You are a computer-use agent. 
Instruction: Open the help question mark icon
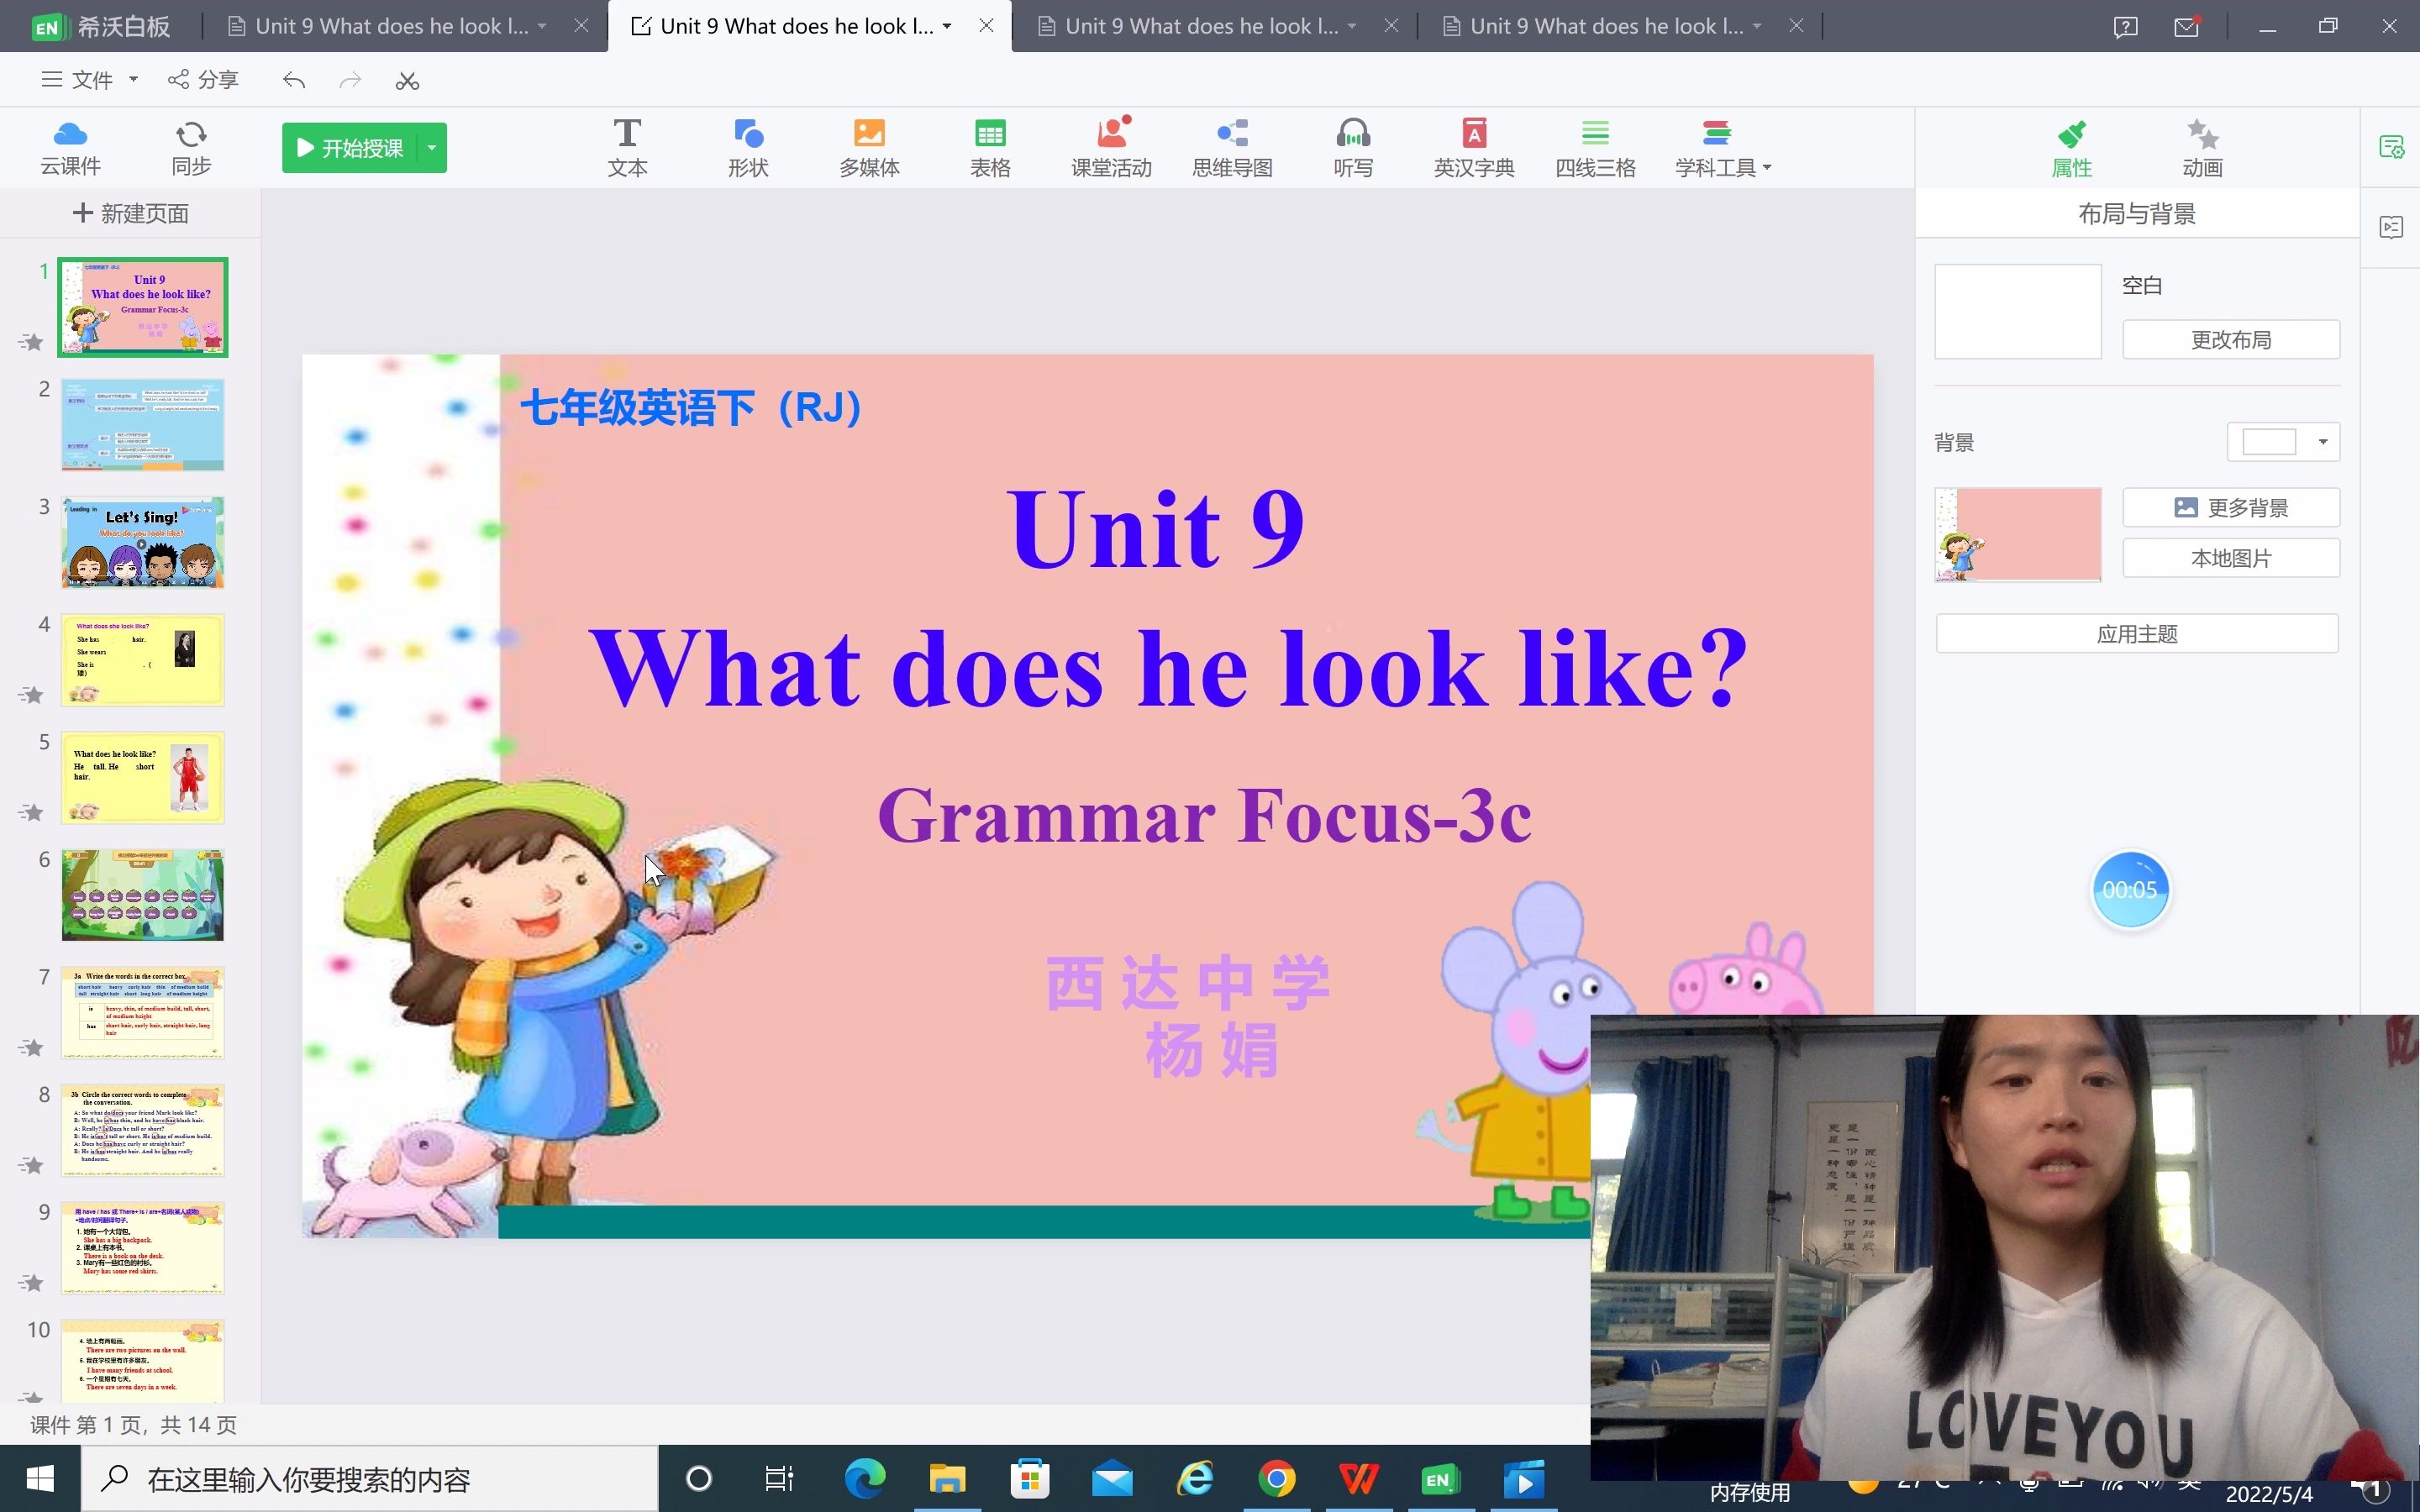(x=2126, y=27)
